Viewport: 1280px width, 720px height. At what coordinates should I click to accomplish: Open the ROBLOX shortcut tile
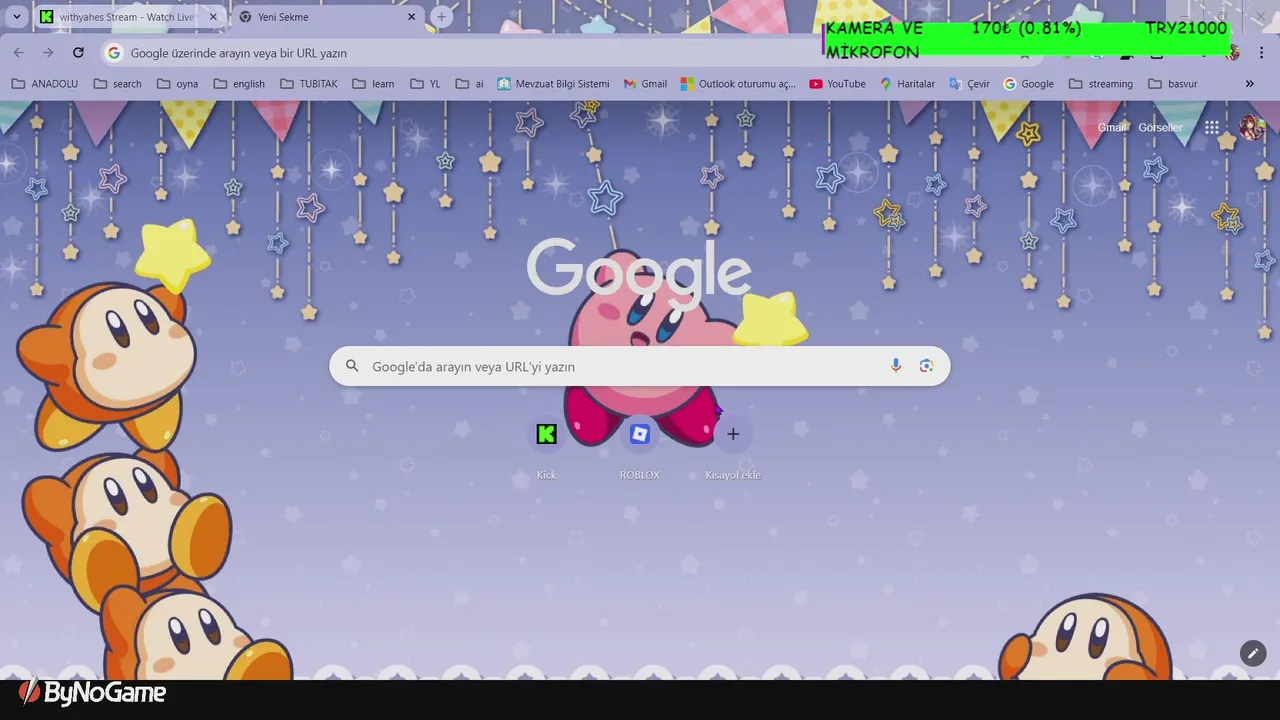coord(640,446)
